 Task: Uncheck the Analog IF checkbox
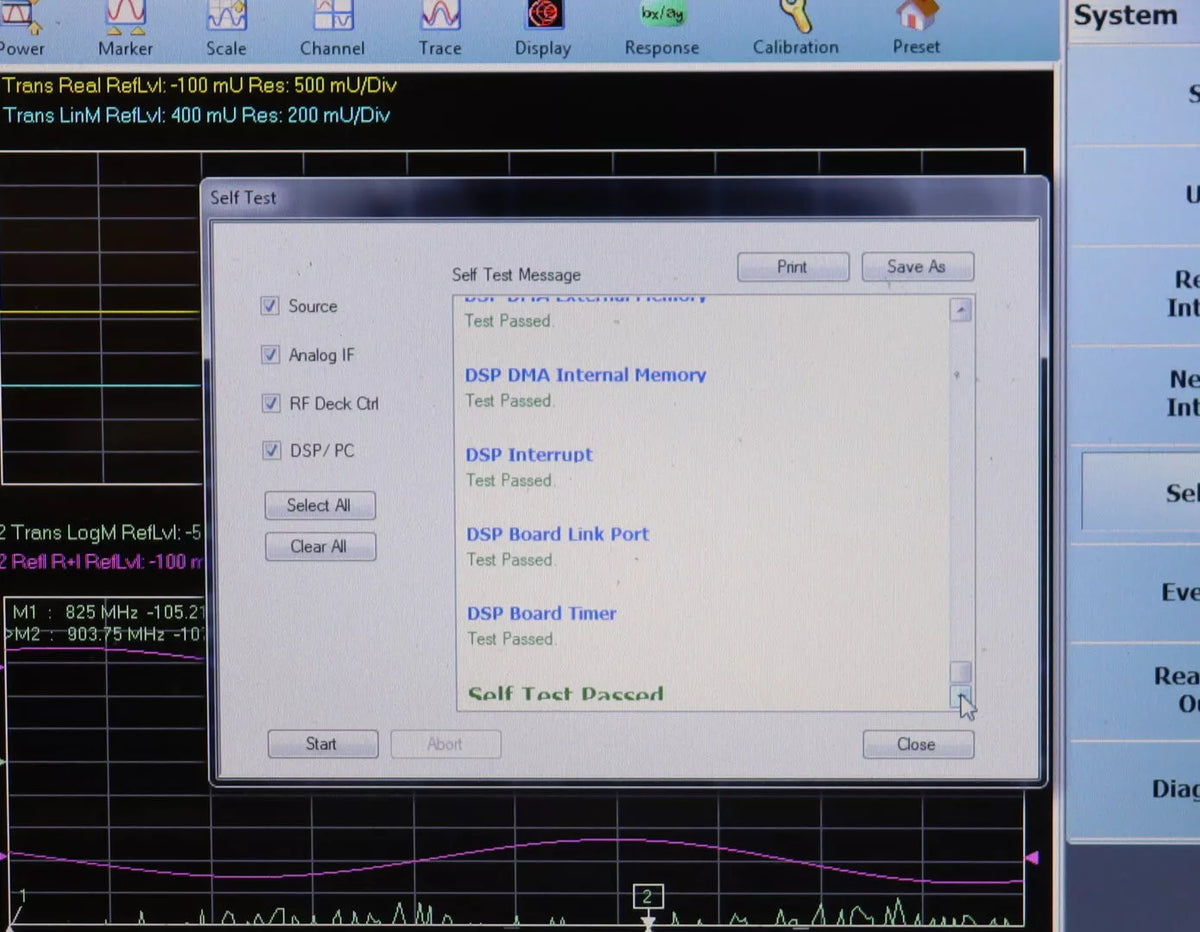[x=270, y=354]
